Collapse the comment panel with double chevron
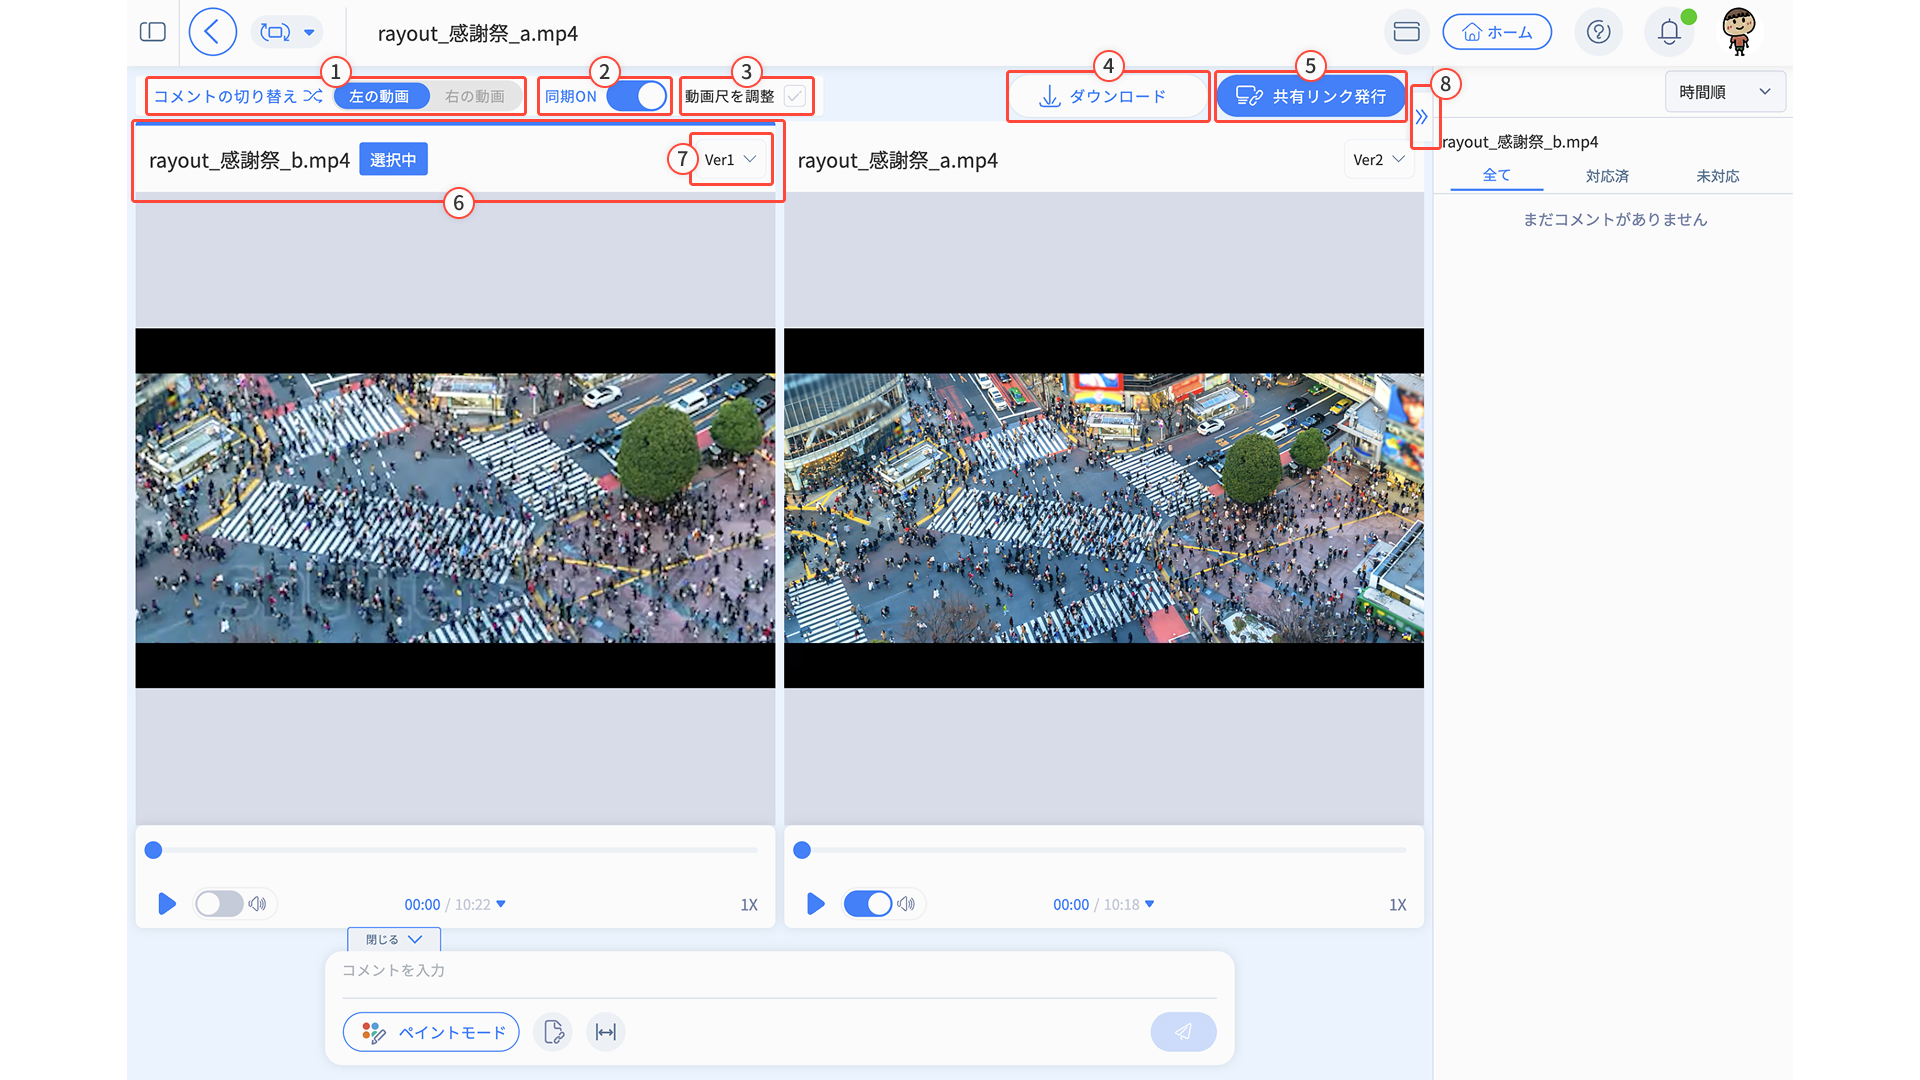Viewport: 1920px width, 1080px height. coord(1421,117)
